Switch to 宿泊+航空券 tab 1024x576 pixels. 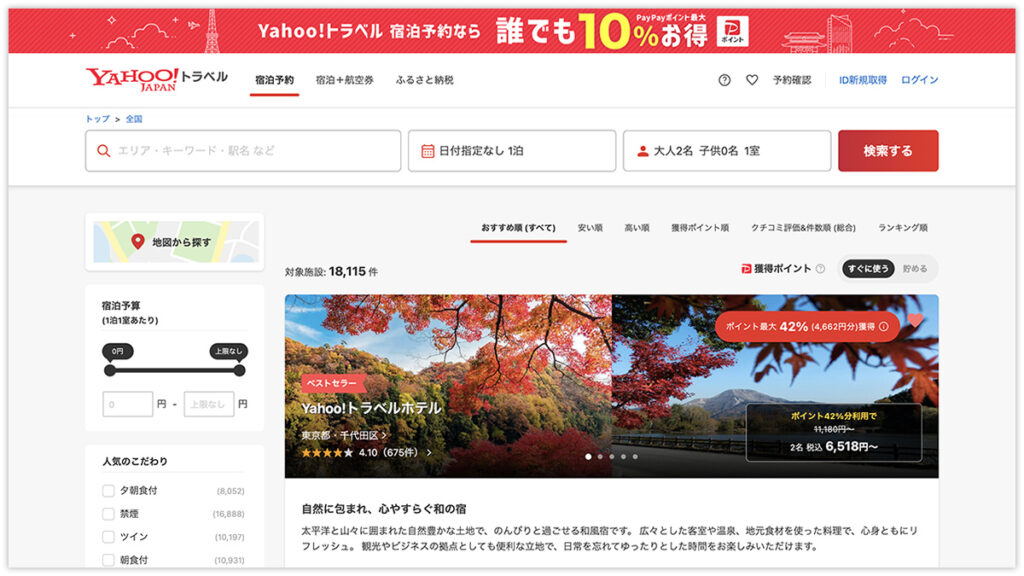(x=344, y=80)
